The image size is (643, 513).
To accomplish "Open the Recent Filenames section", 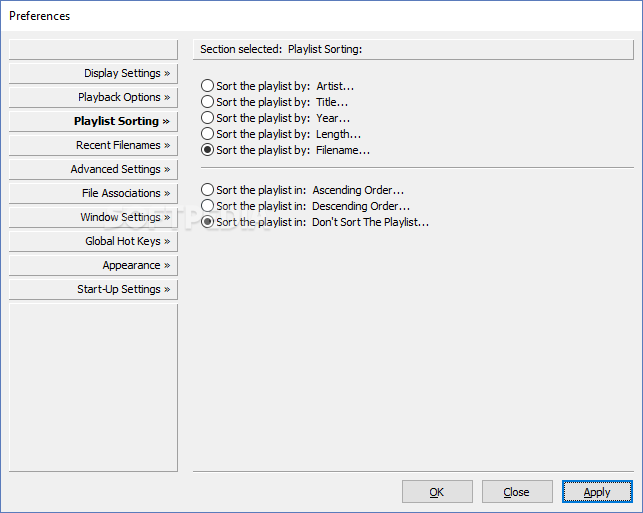I will (93, 146).
